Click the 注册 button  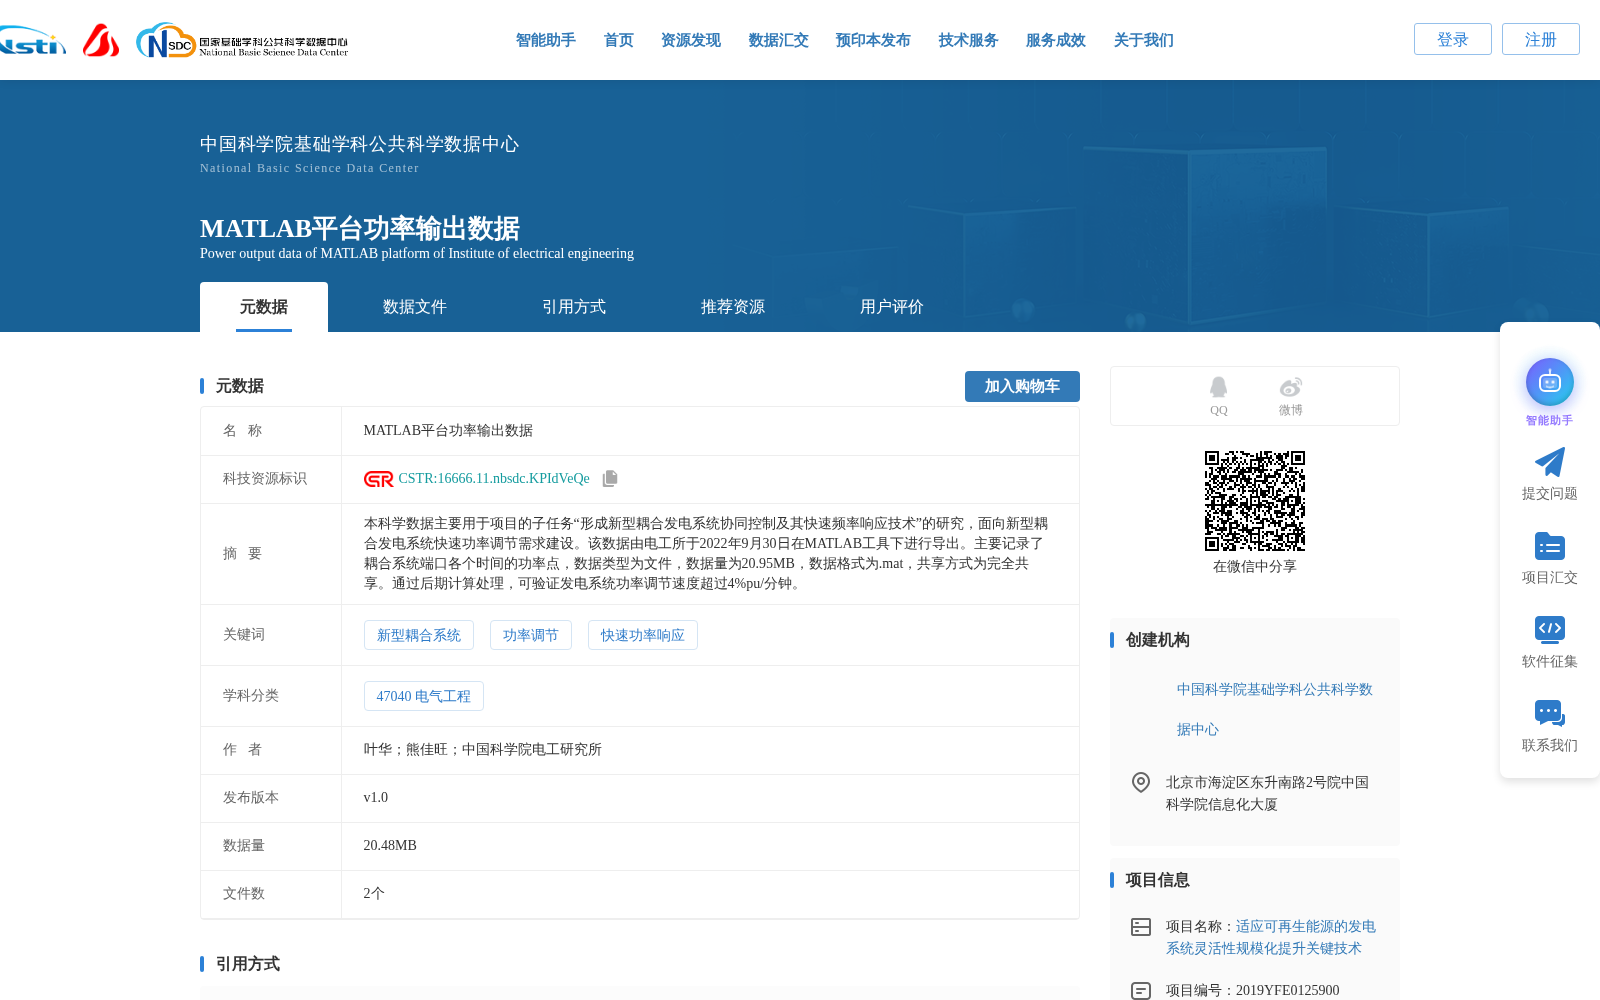[1541, 39]
